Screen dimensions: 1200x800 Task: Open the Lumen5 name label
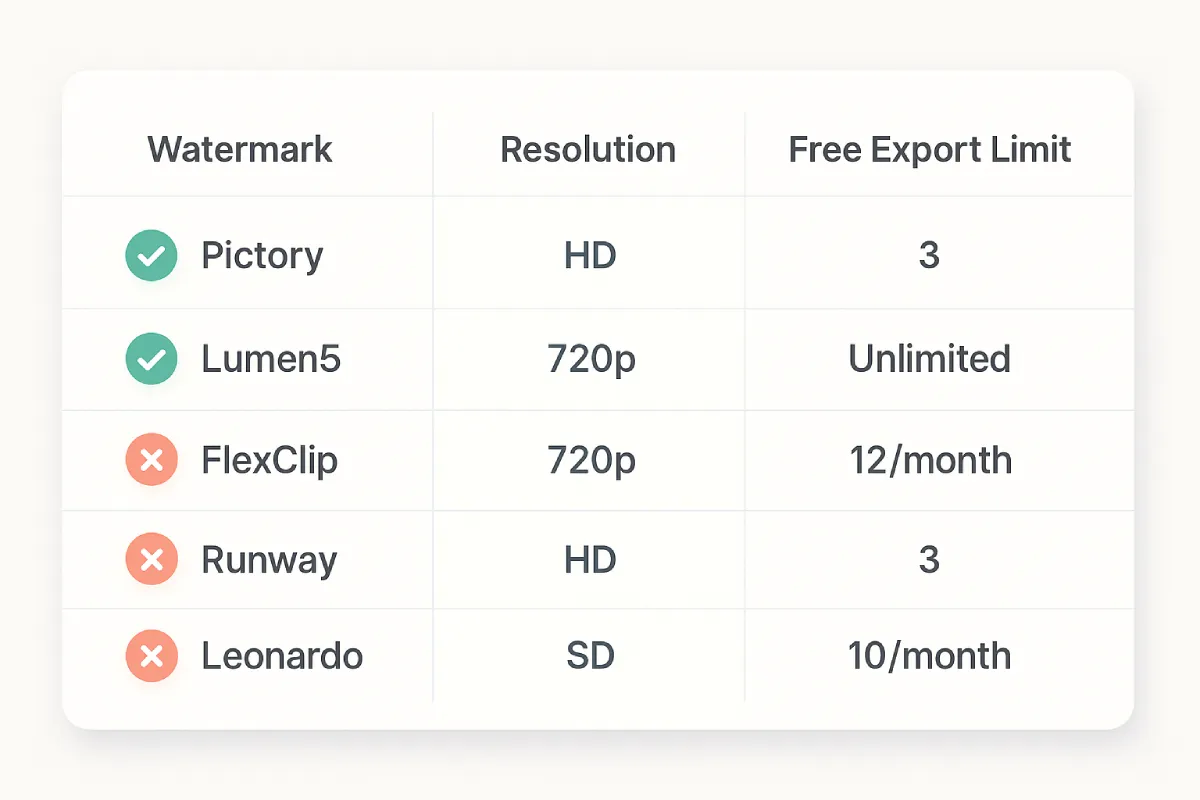point(271,359)
